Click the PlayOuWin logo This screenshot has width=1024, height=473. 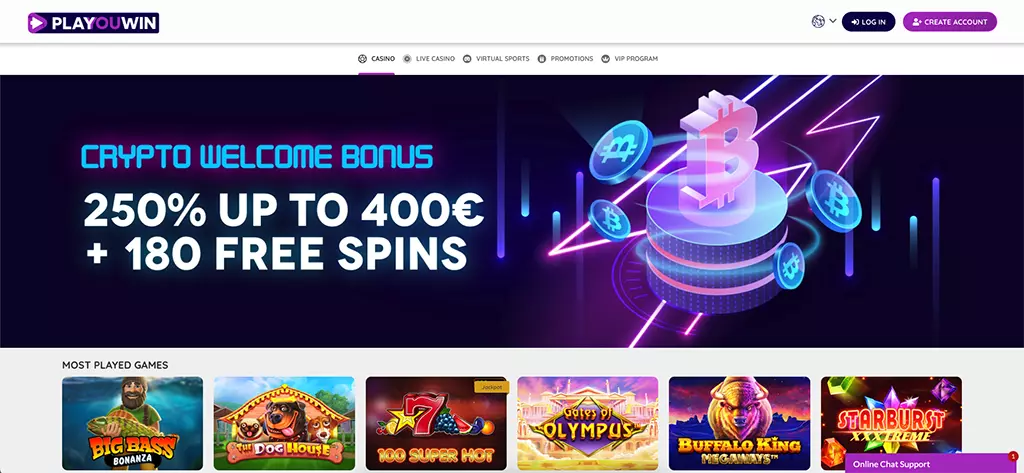(x=93, y=23)
